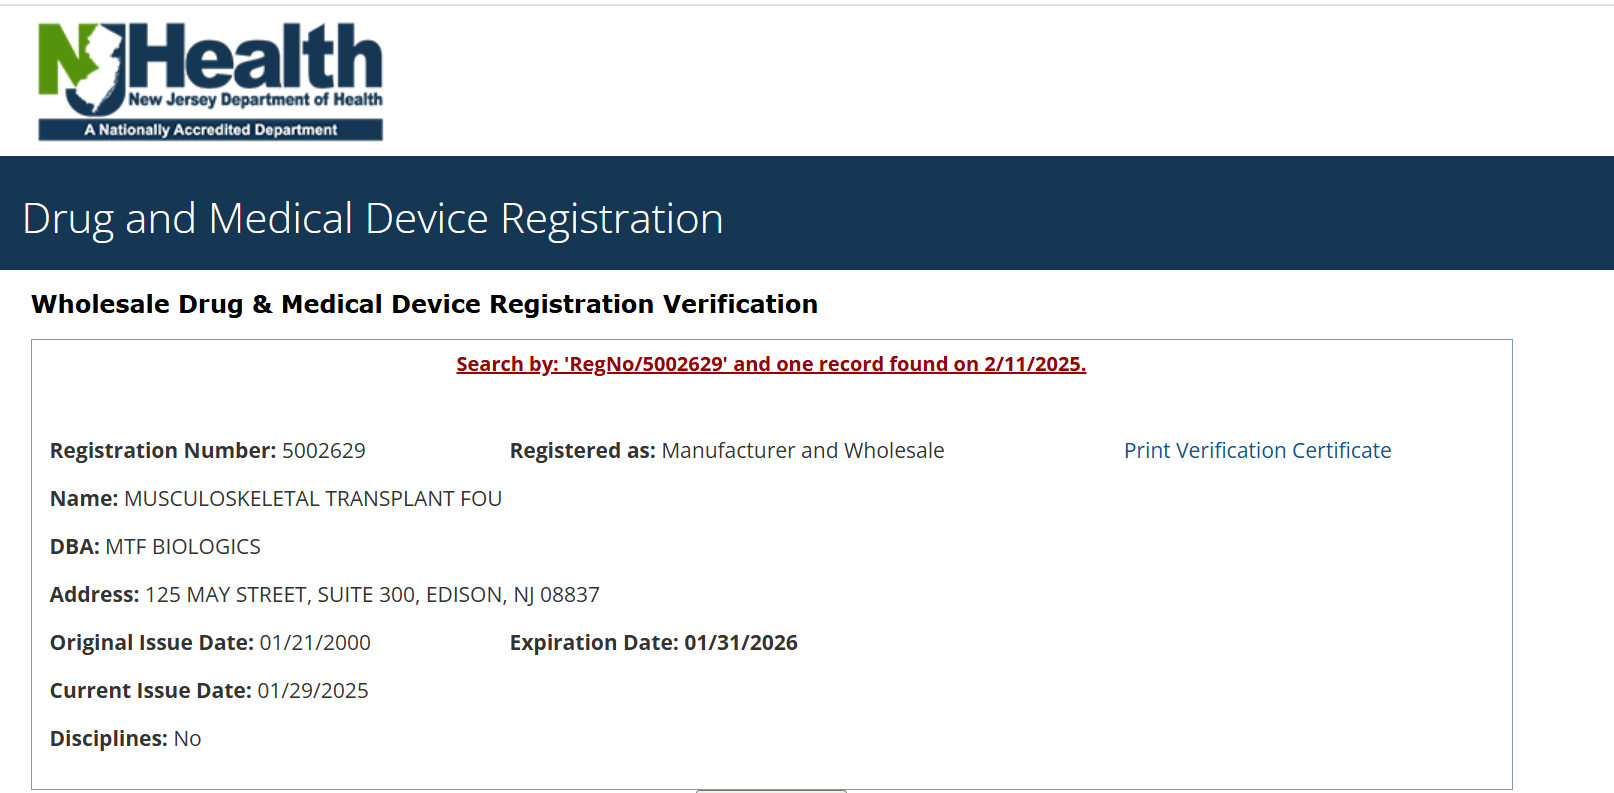Click the Expiration Date 01/31/2026
Screen dimensions: 1614x793
click(740, 642)
